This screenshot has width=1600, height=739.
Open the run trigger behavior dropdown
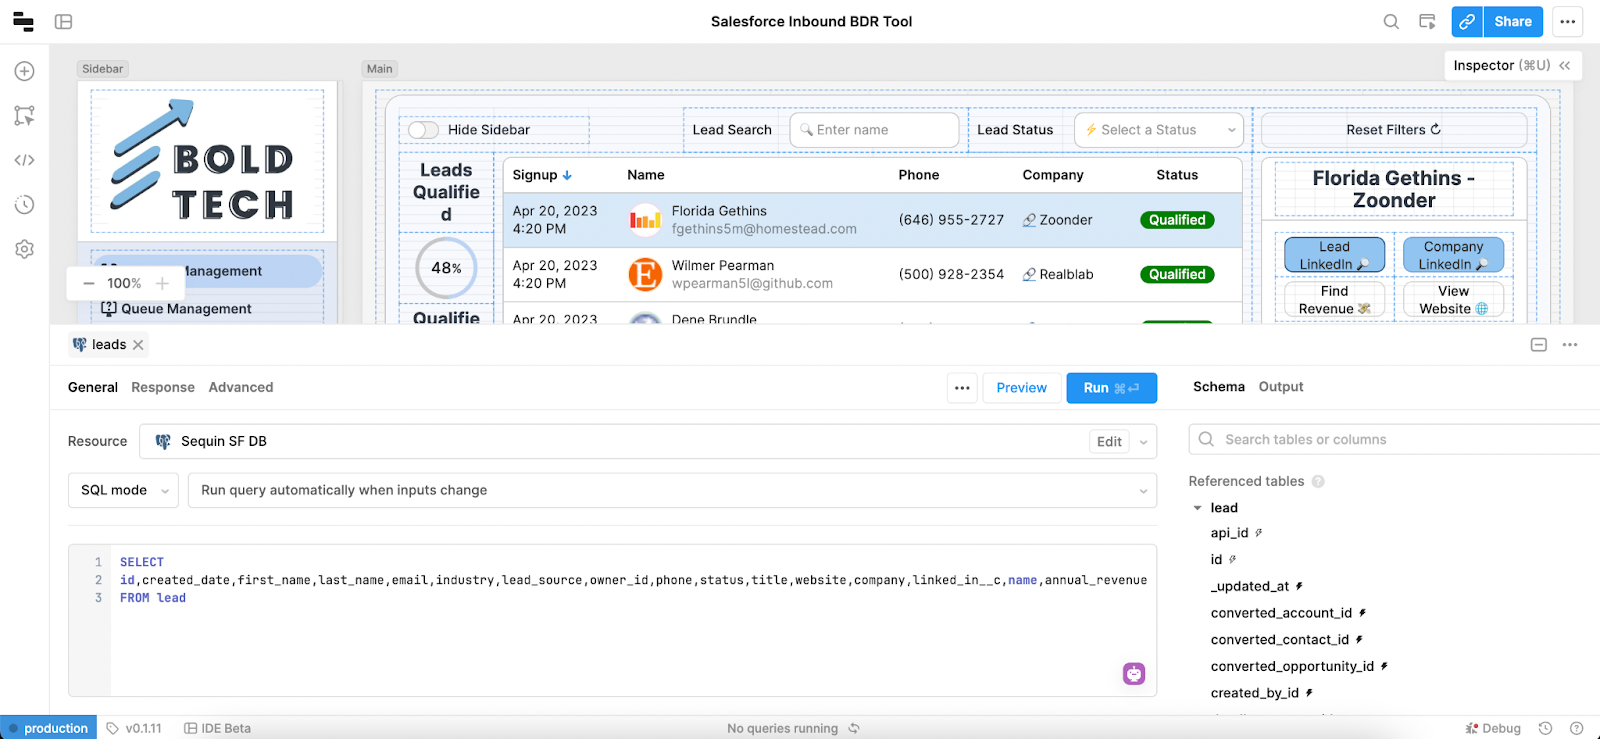pyautogui.click(x=672, y=490)
